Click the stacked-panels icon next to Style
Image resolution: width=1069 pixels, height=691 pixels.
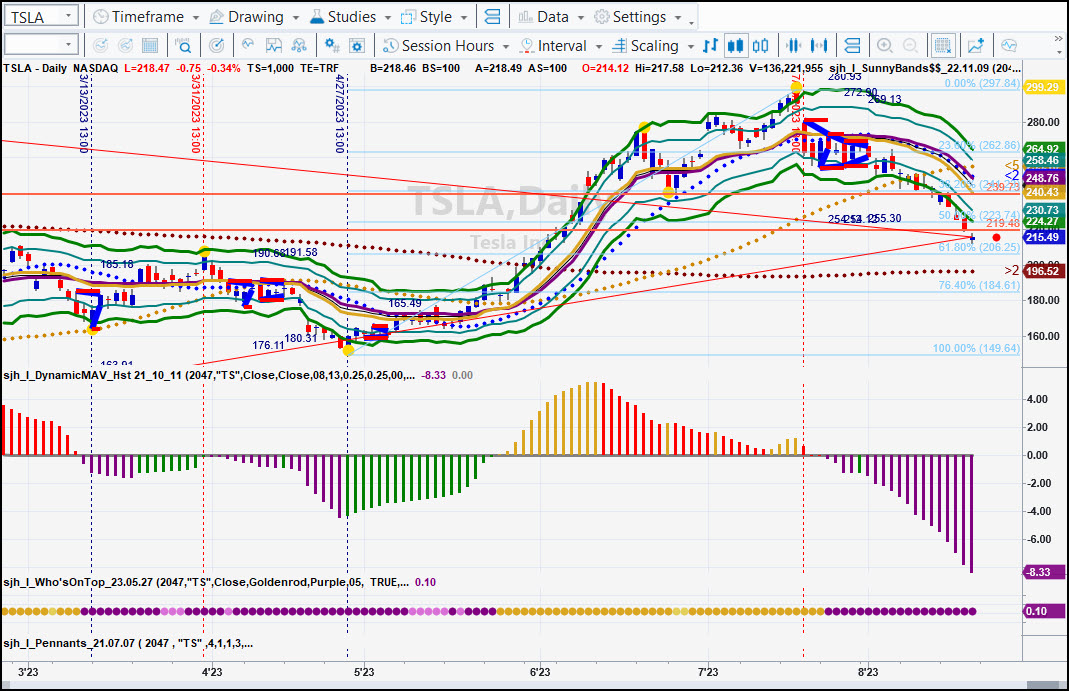click(492, 17)
